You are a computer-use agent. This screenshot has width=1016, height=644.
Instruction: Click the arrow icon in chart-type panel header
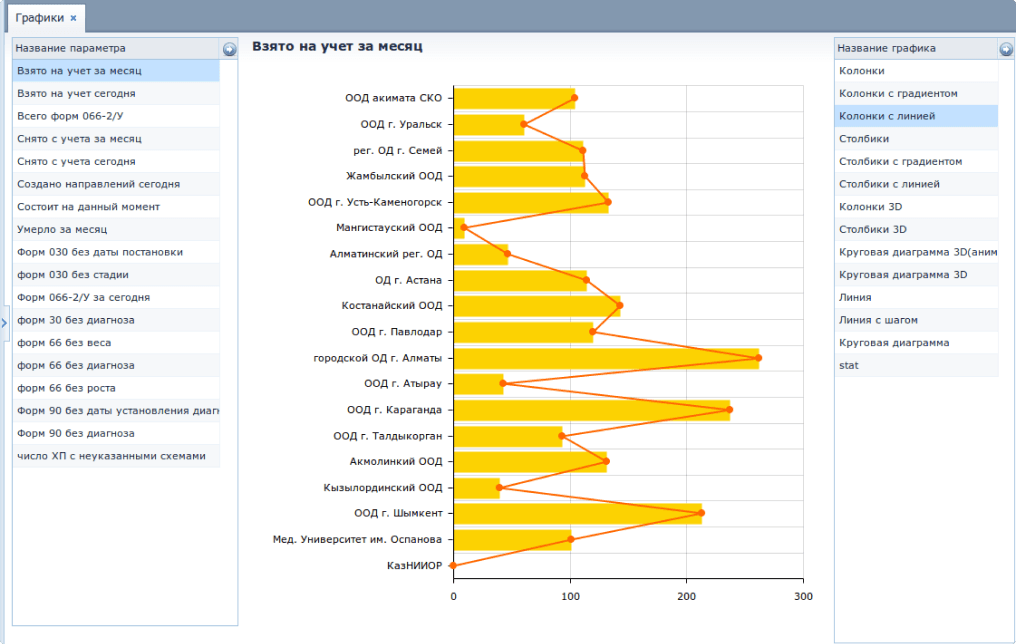[x=1006, y=49]
